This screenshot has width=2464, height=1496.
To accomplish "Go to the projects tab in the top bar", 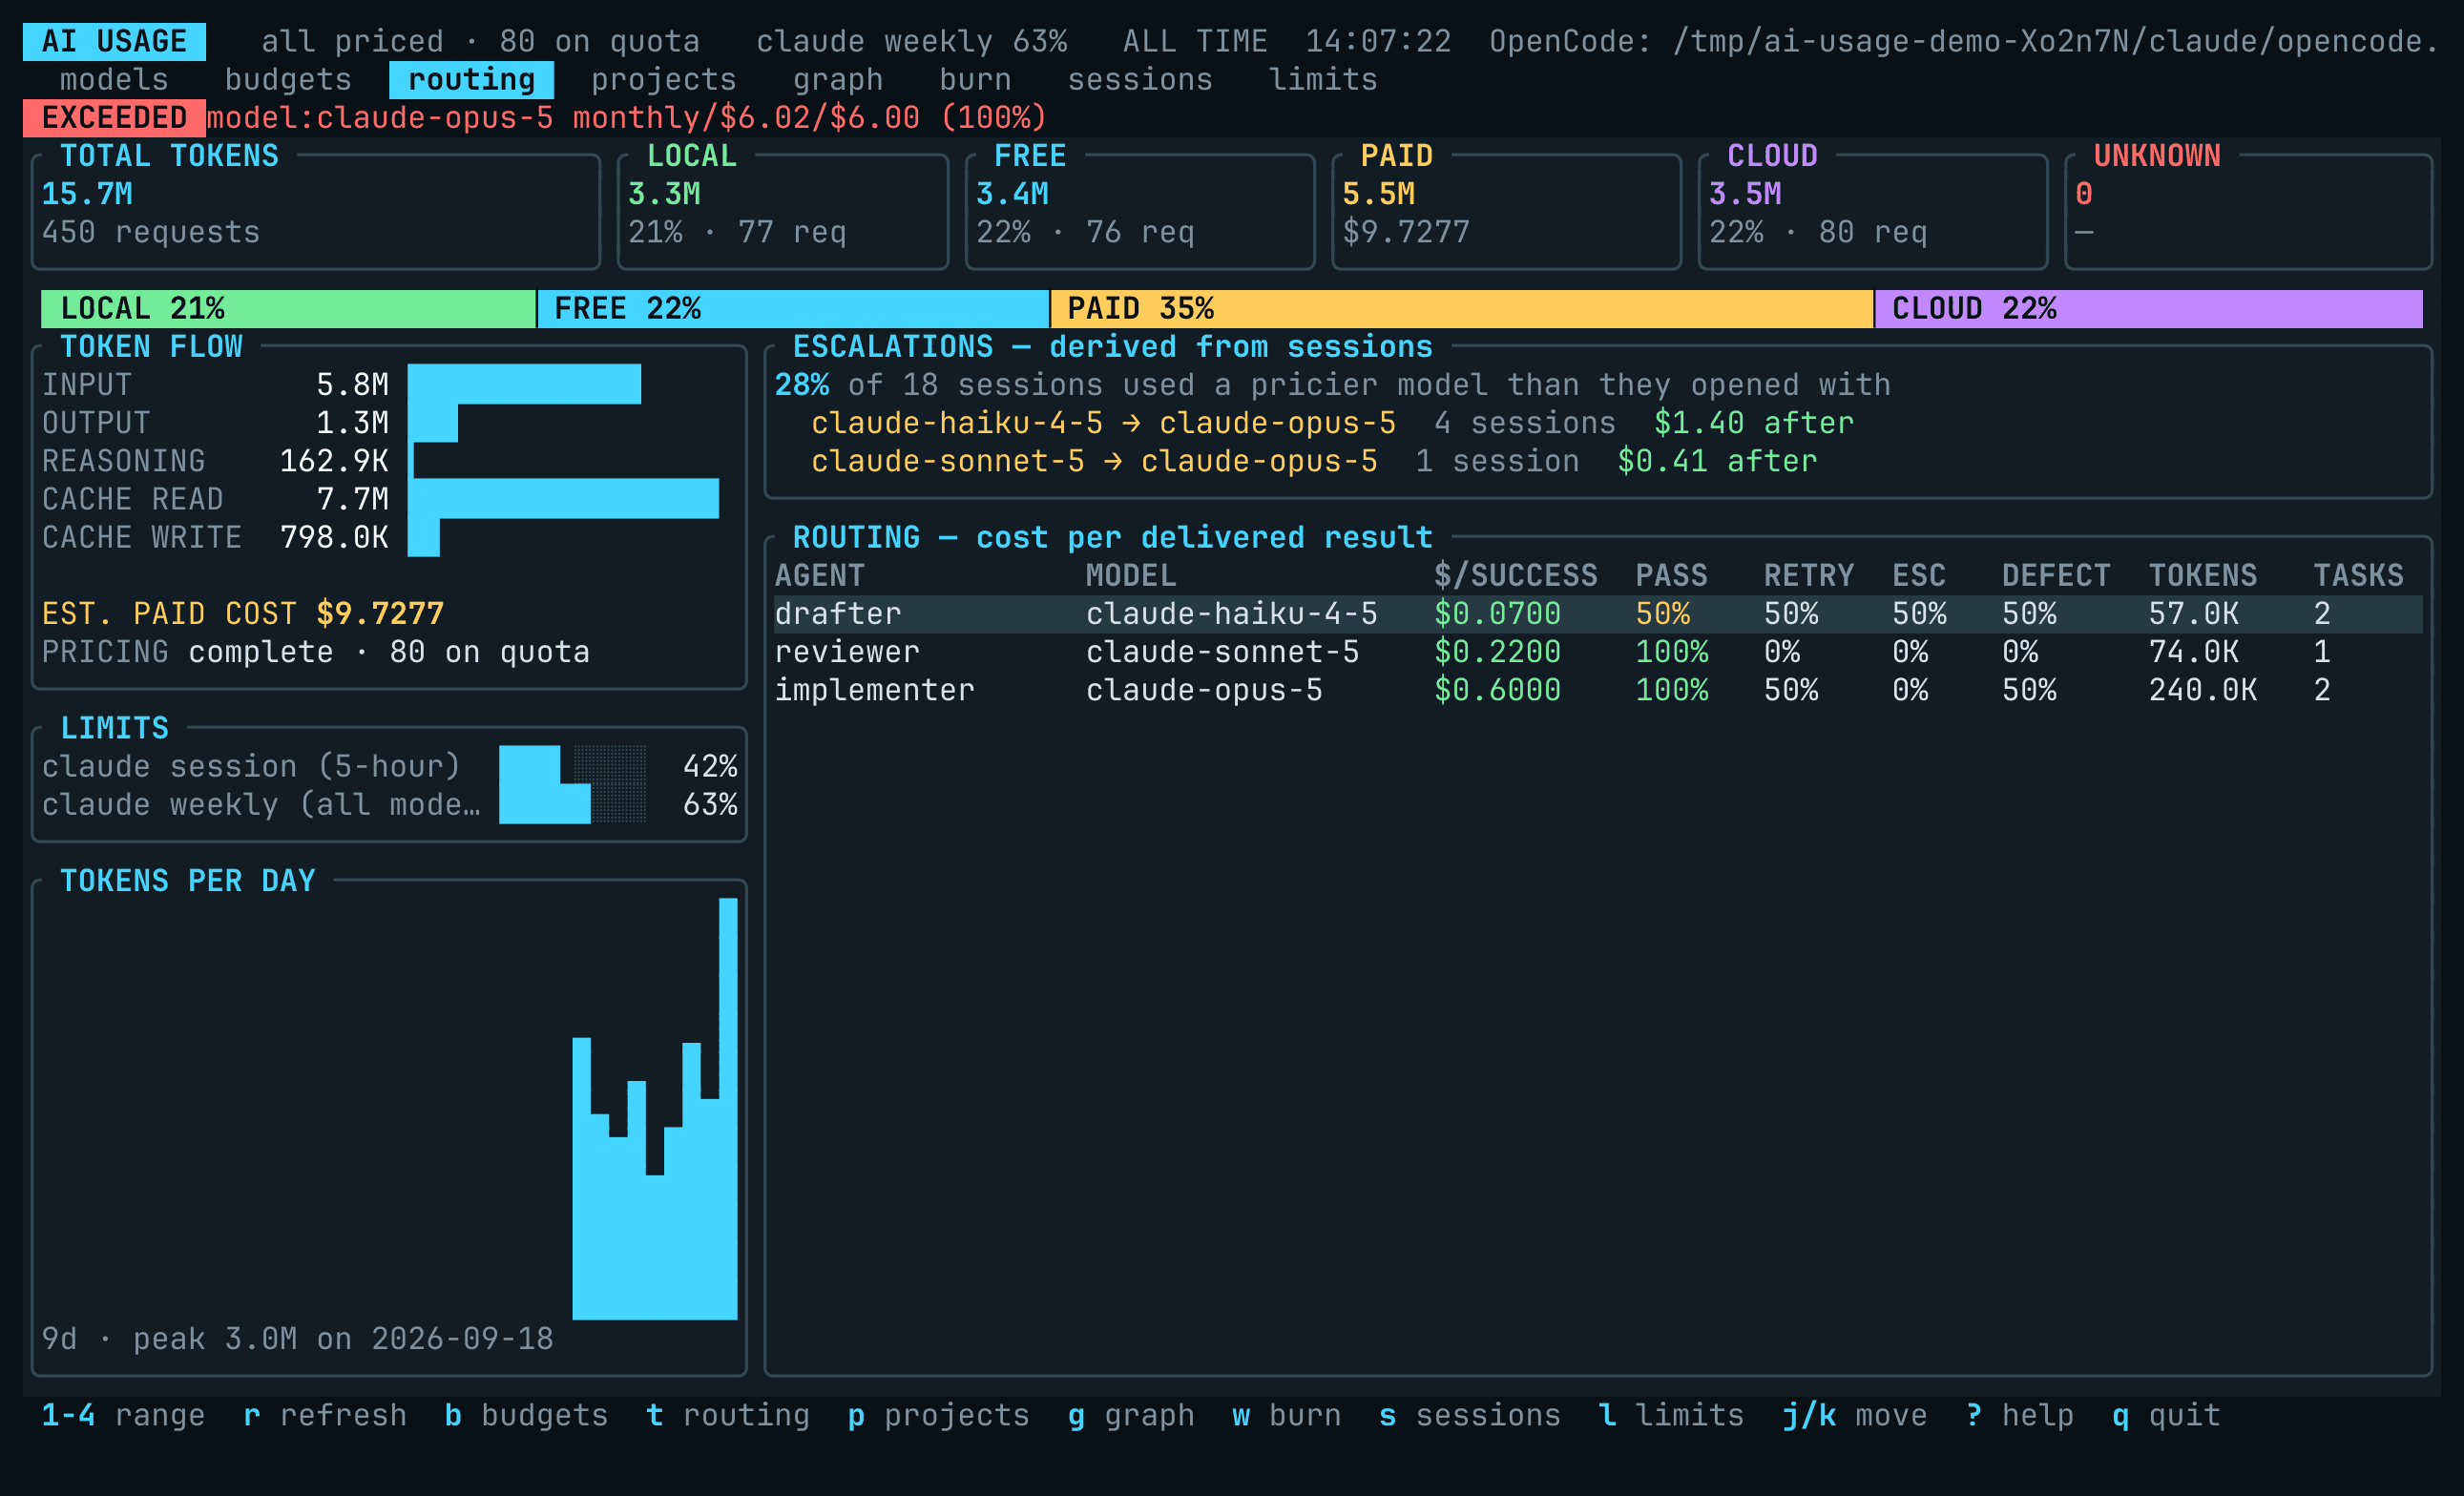I will [663, 80].
